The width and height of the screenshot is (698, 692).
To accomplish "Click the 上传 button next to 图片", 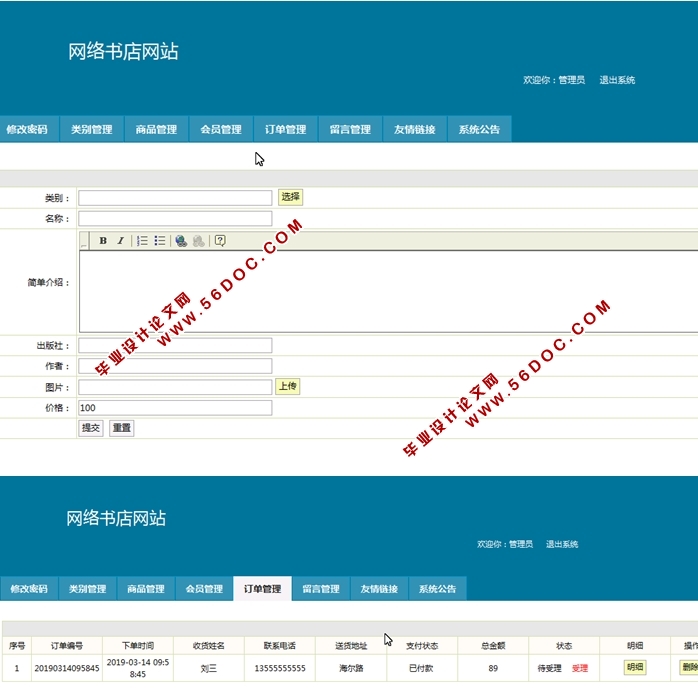I will 288,386.
